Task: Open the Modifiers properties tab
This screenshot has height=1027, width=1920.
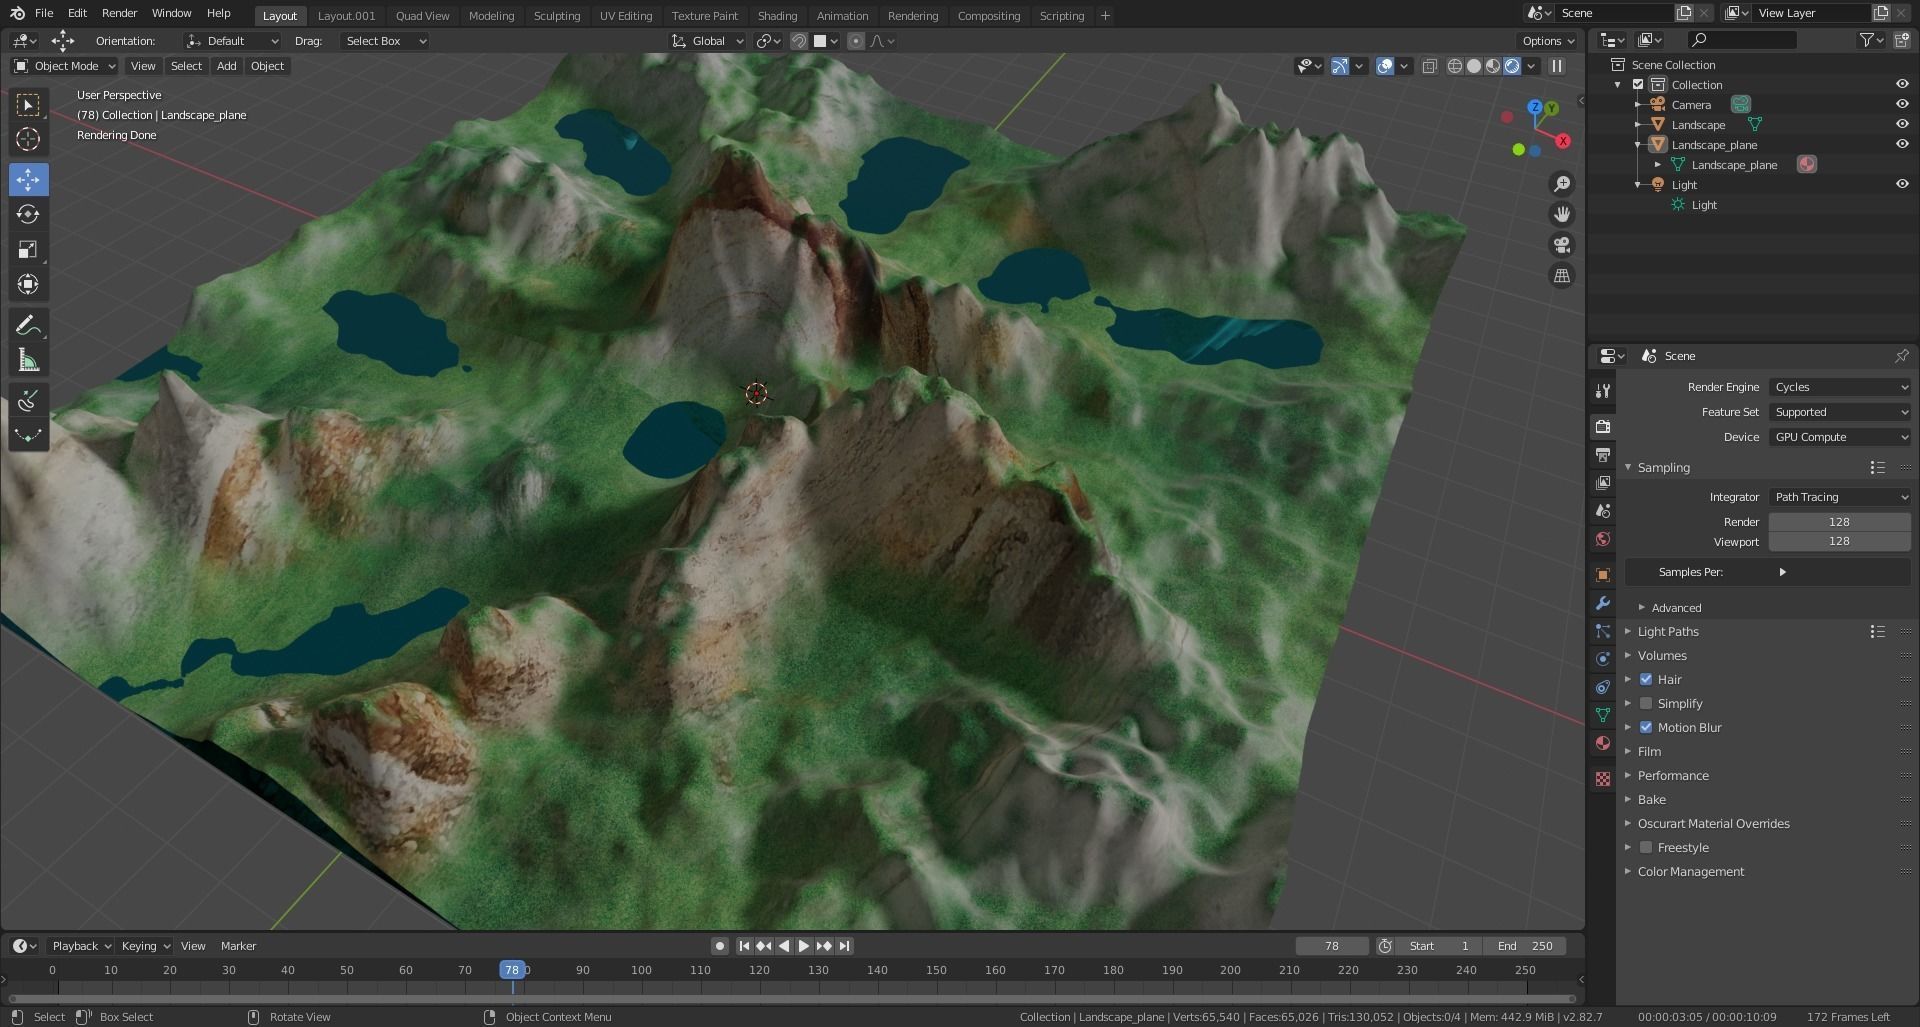Action: pyautogui.click(x=1602, y=603)
